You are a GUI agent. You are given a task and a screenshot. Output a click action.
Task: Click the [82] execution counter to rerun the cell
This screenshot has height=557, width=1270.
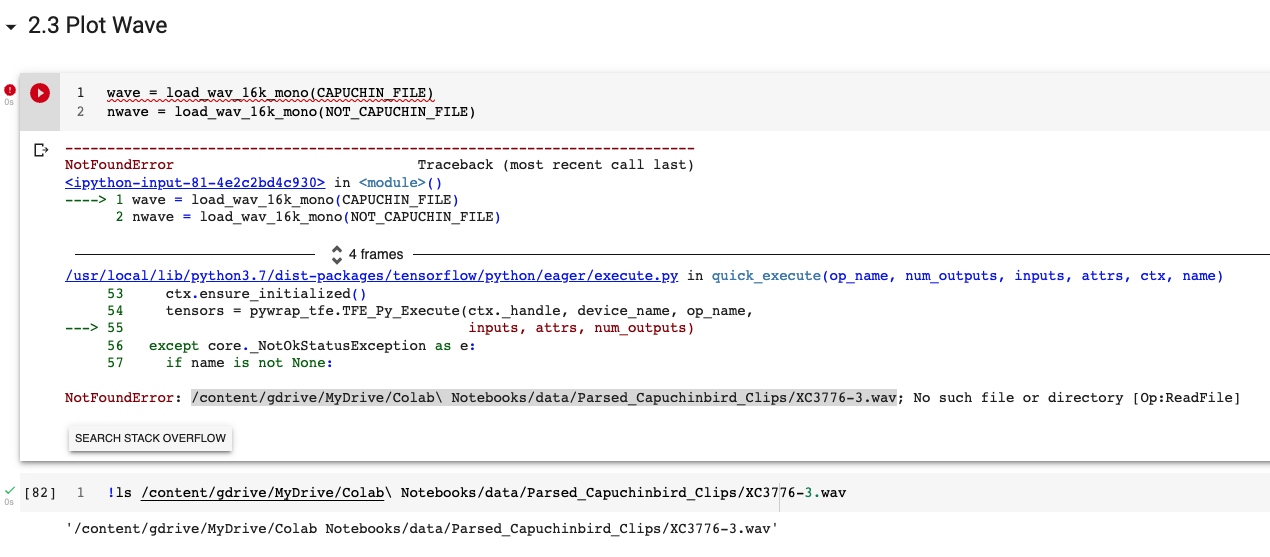[x=39, y=493]
